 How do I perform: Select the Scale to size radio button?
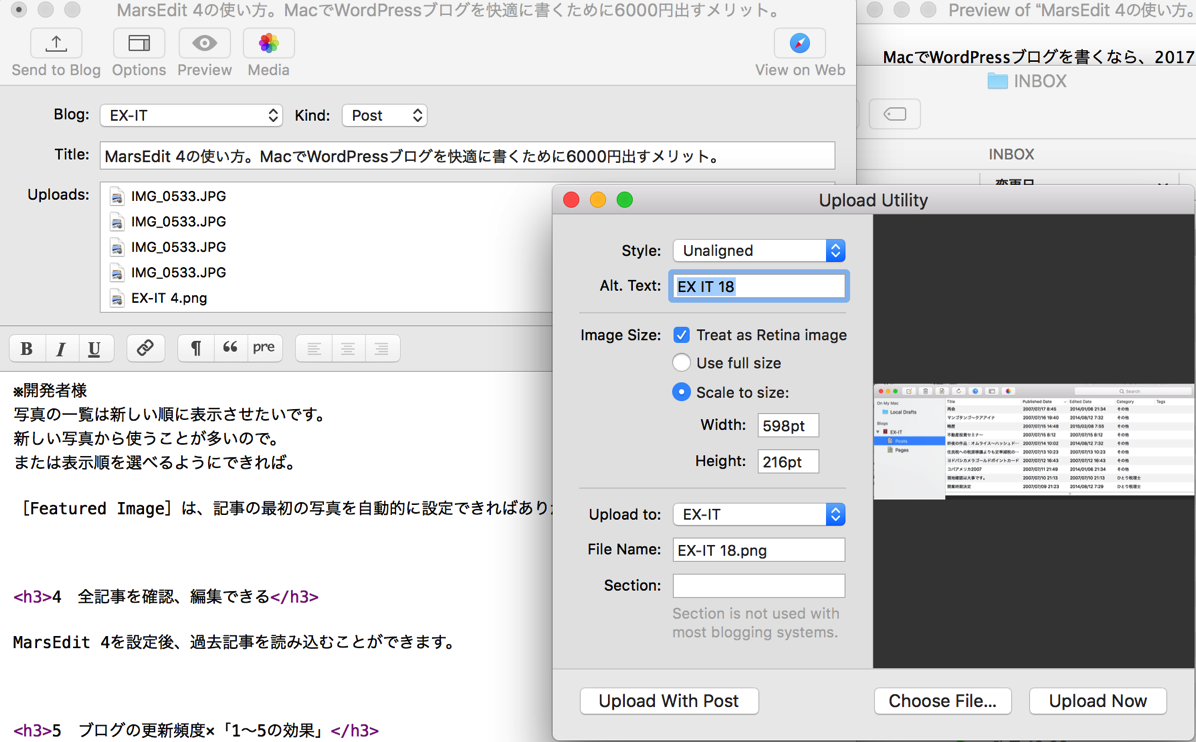pos(681,392)
